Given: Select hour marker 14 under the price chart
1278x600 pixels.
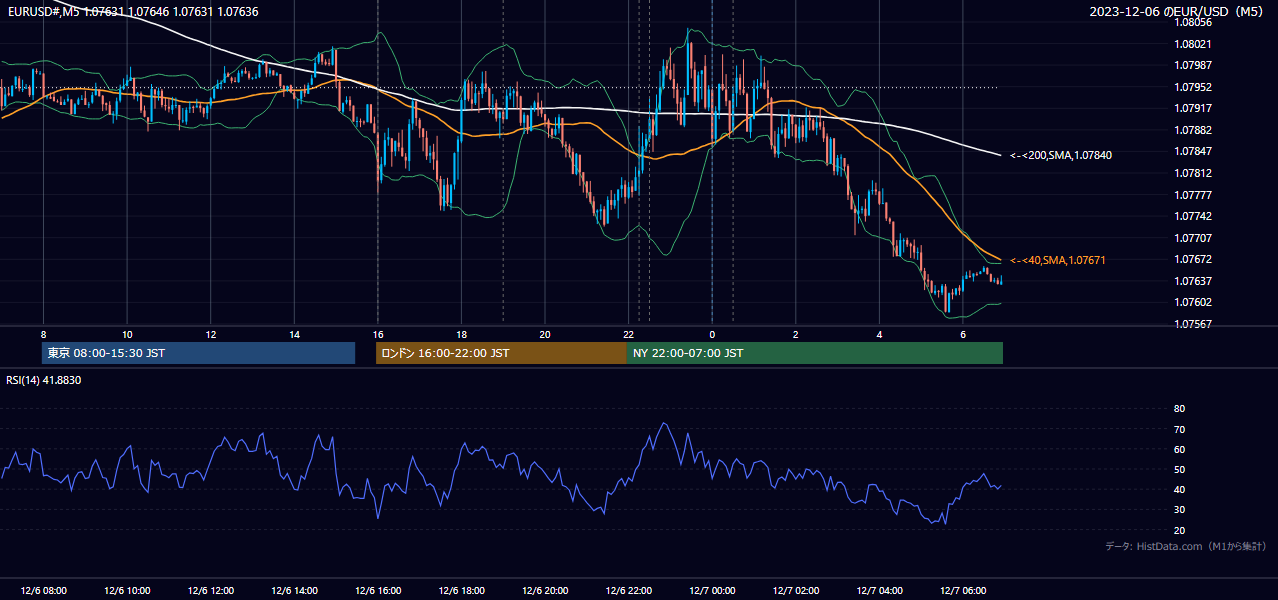Looking at the screenshot, I should 294,334.
